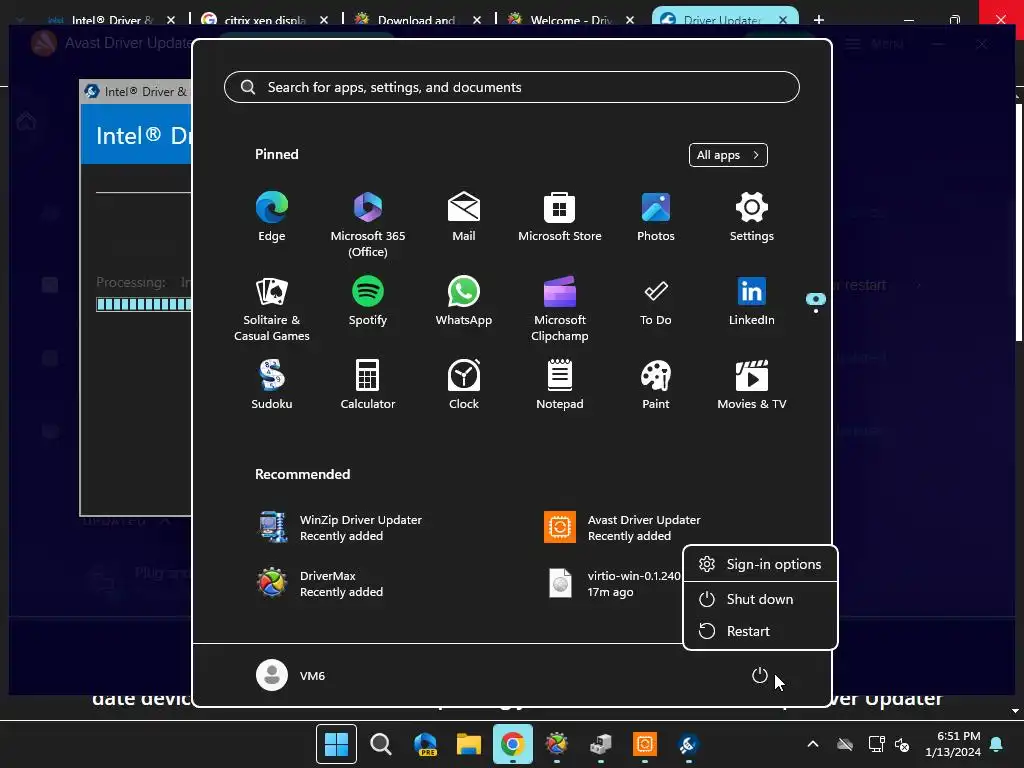Open LinkedIn app
Image resolution: width=1024 pixels, height=768 pixels.
point(752,300)
